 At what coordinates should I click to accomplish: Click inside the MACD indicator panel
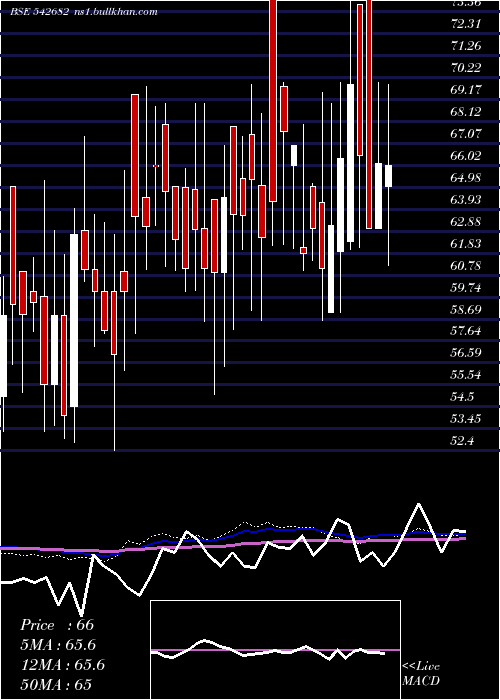pyautogui.click(x=275, y=650)
